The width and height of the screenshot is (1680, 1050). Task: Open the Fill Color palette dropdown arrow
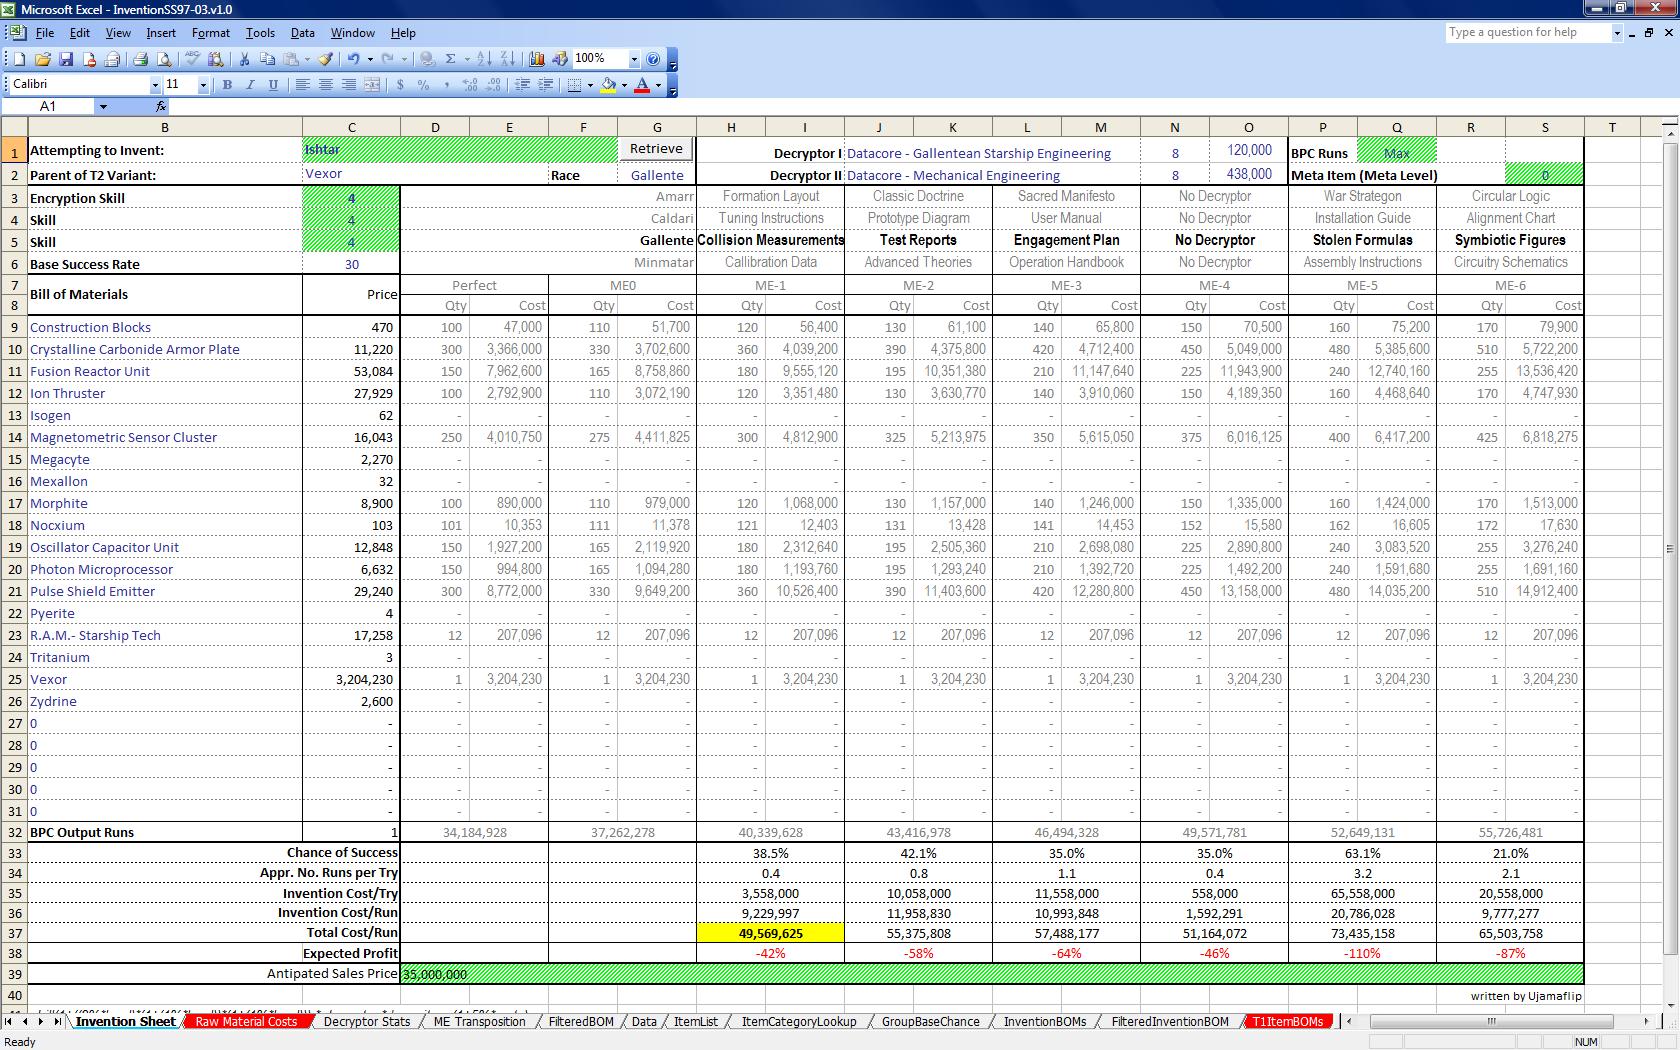pos(624,85)
